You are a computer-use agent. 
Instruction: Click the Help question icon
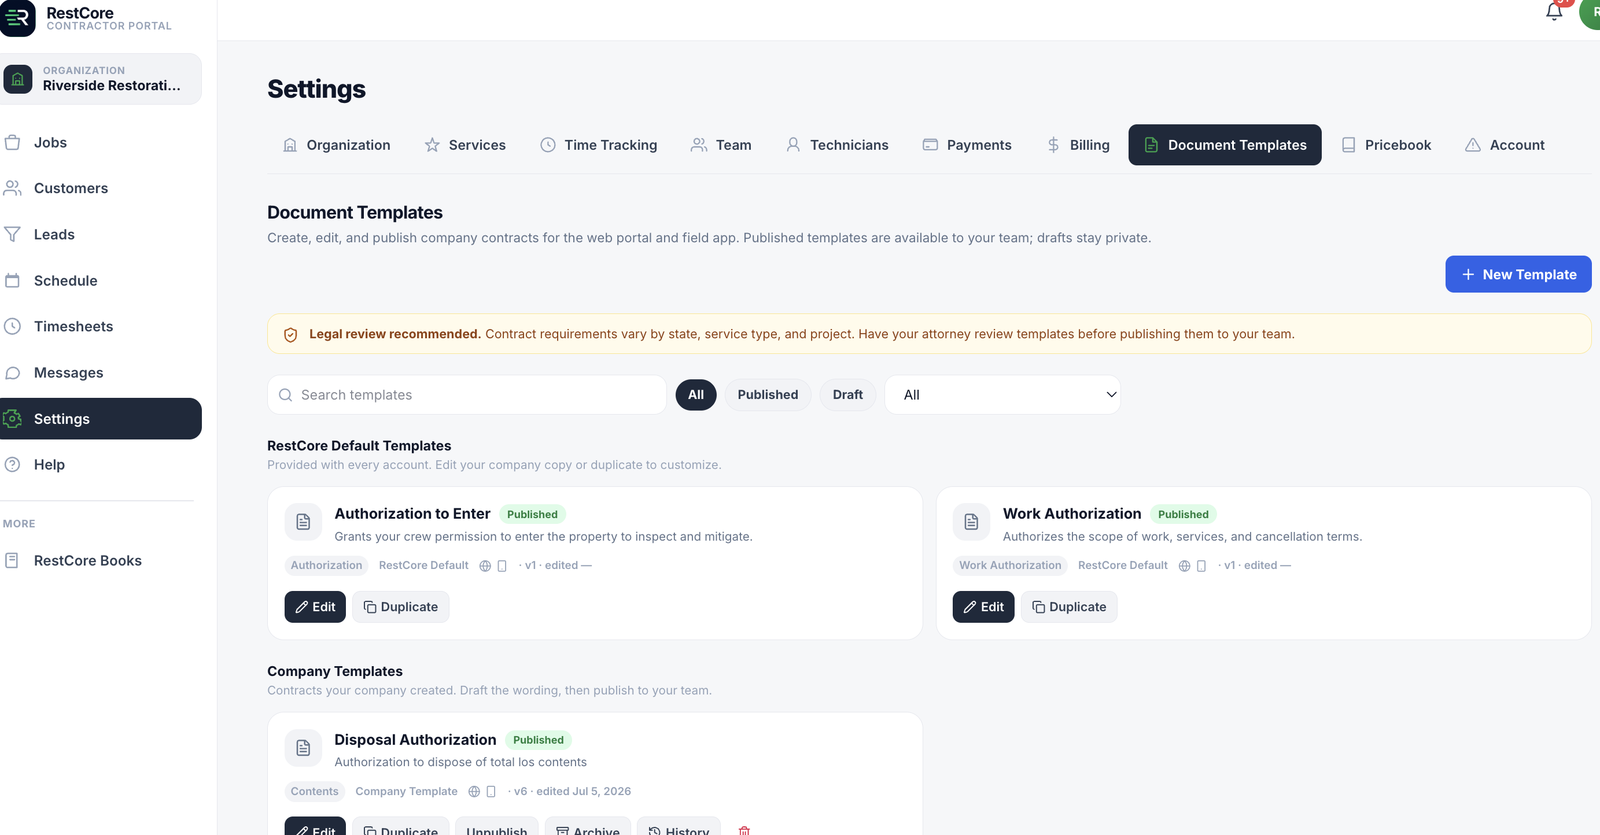coord(13,464)
